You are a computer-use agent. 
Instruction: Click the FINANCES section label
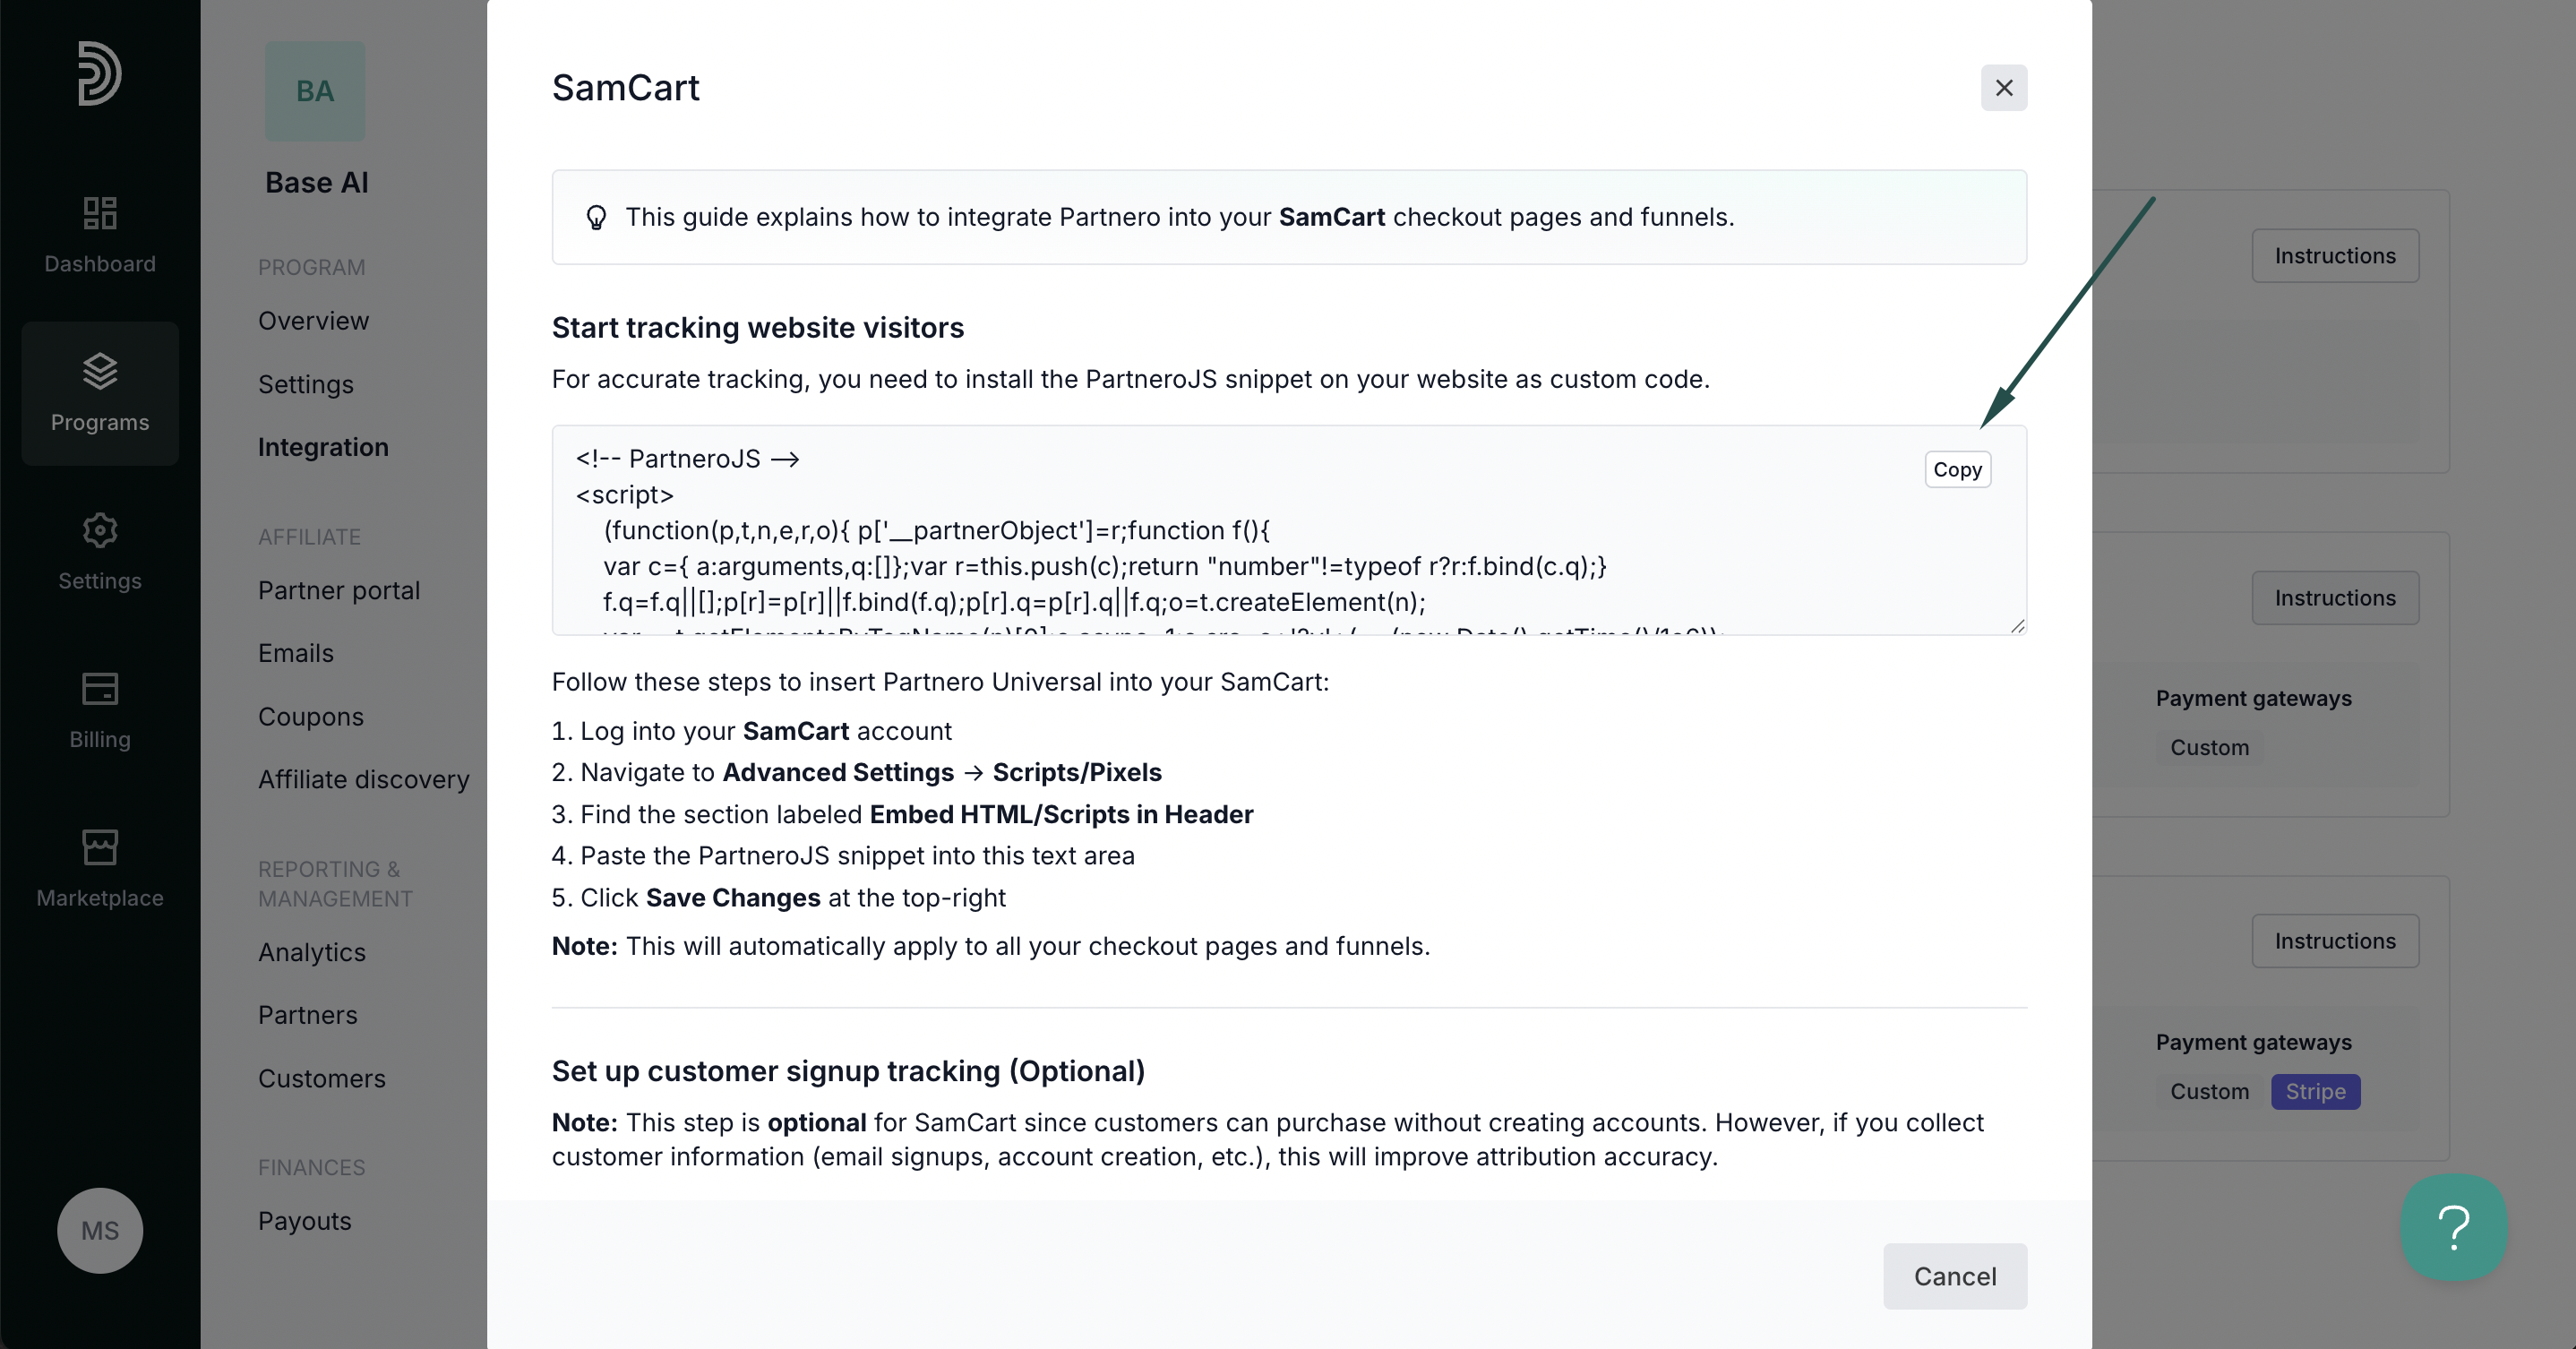pyautogui.click(x=311, y=1168)
